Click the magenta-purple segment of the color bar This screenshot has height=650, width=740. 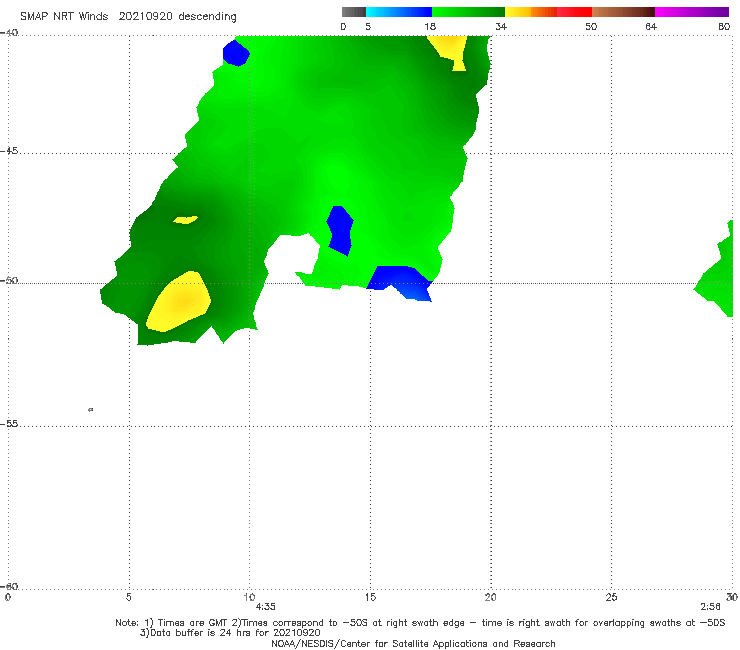coord(691,12)
